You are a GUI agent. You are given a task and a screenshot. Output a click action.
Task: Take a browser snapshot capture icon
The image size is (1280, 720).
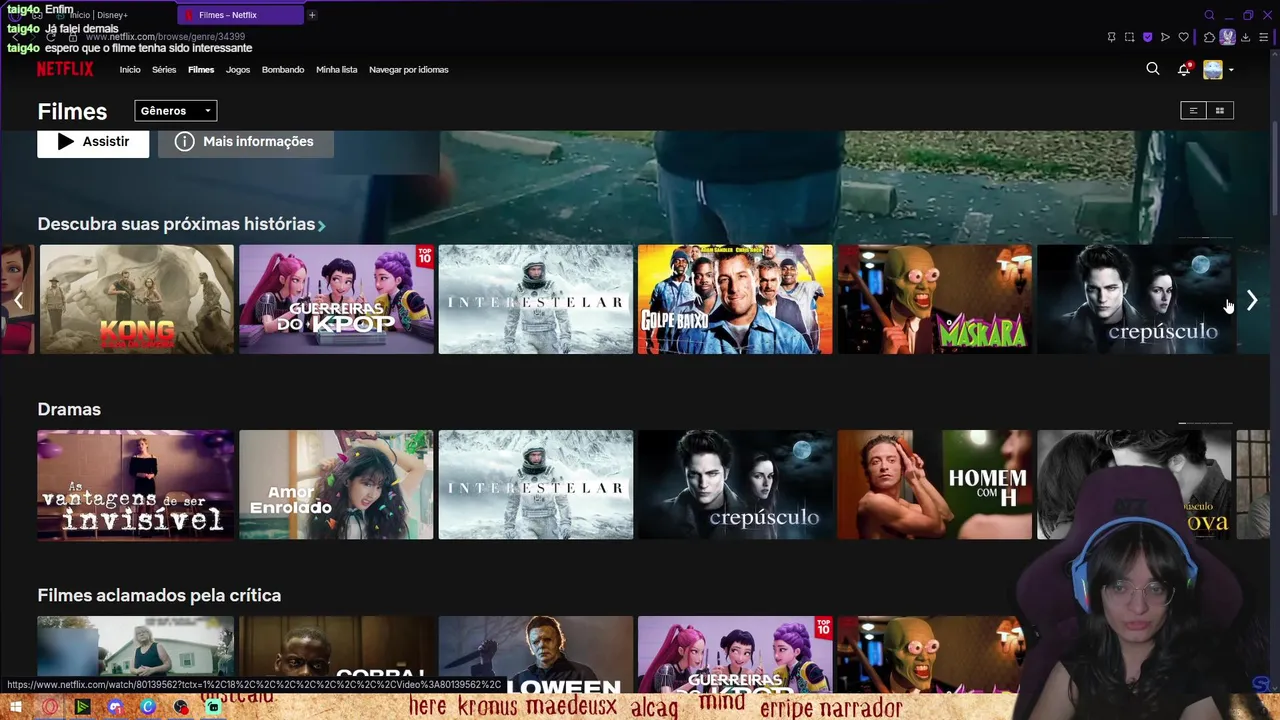tap(1129, 37)
